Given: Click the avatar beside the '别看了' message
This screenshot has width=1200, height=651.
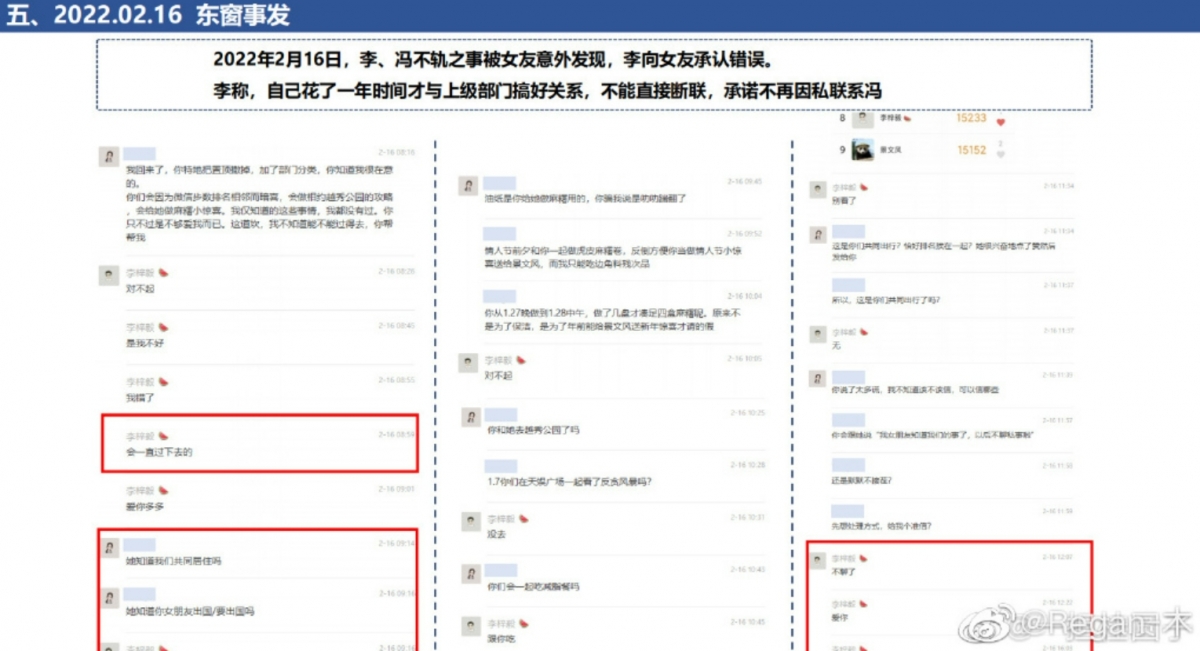Looking at the screenshot, I should [817, 189].
